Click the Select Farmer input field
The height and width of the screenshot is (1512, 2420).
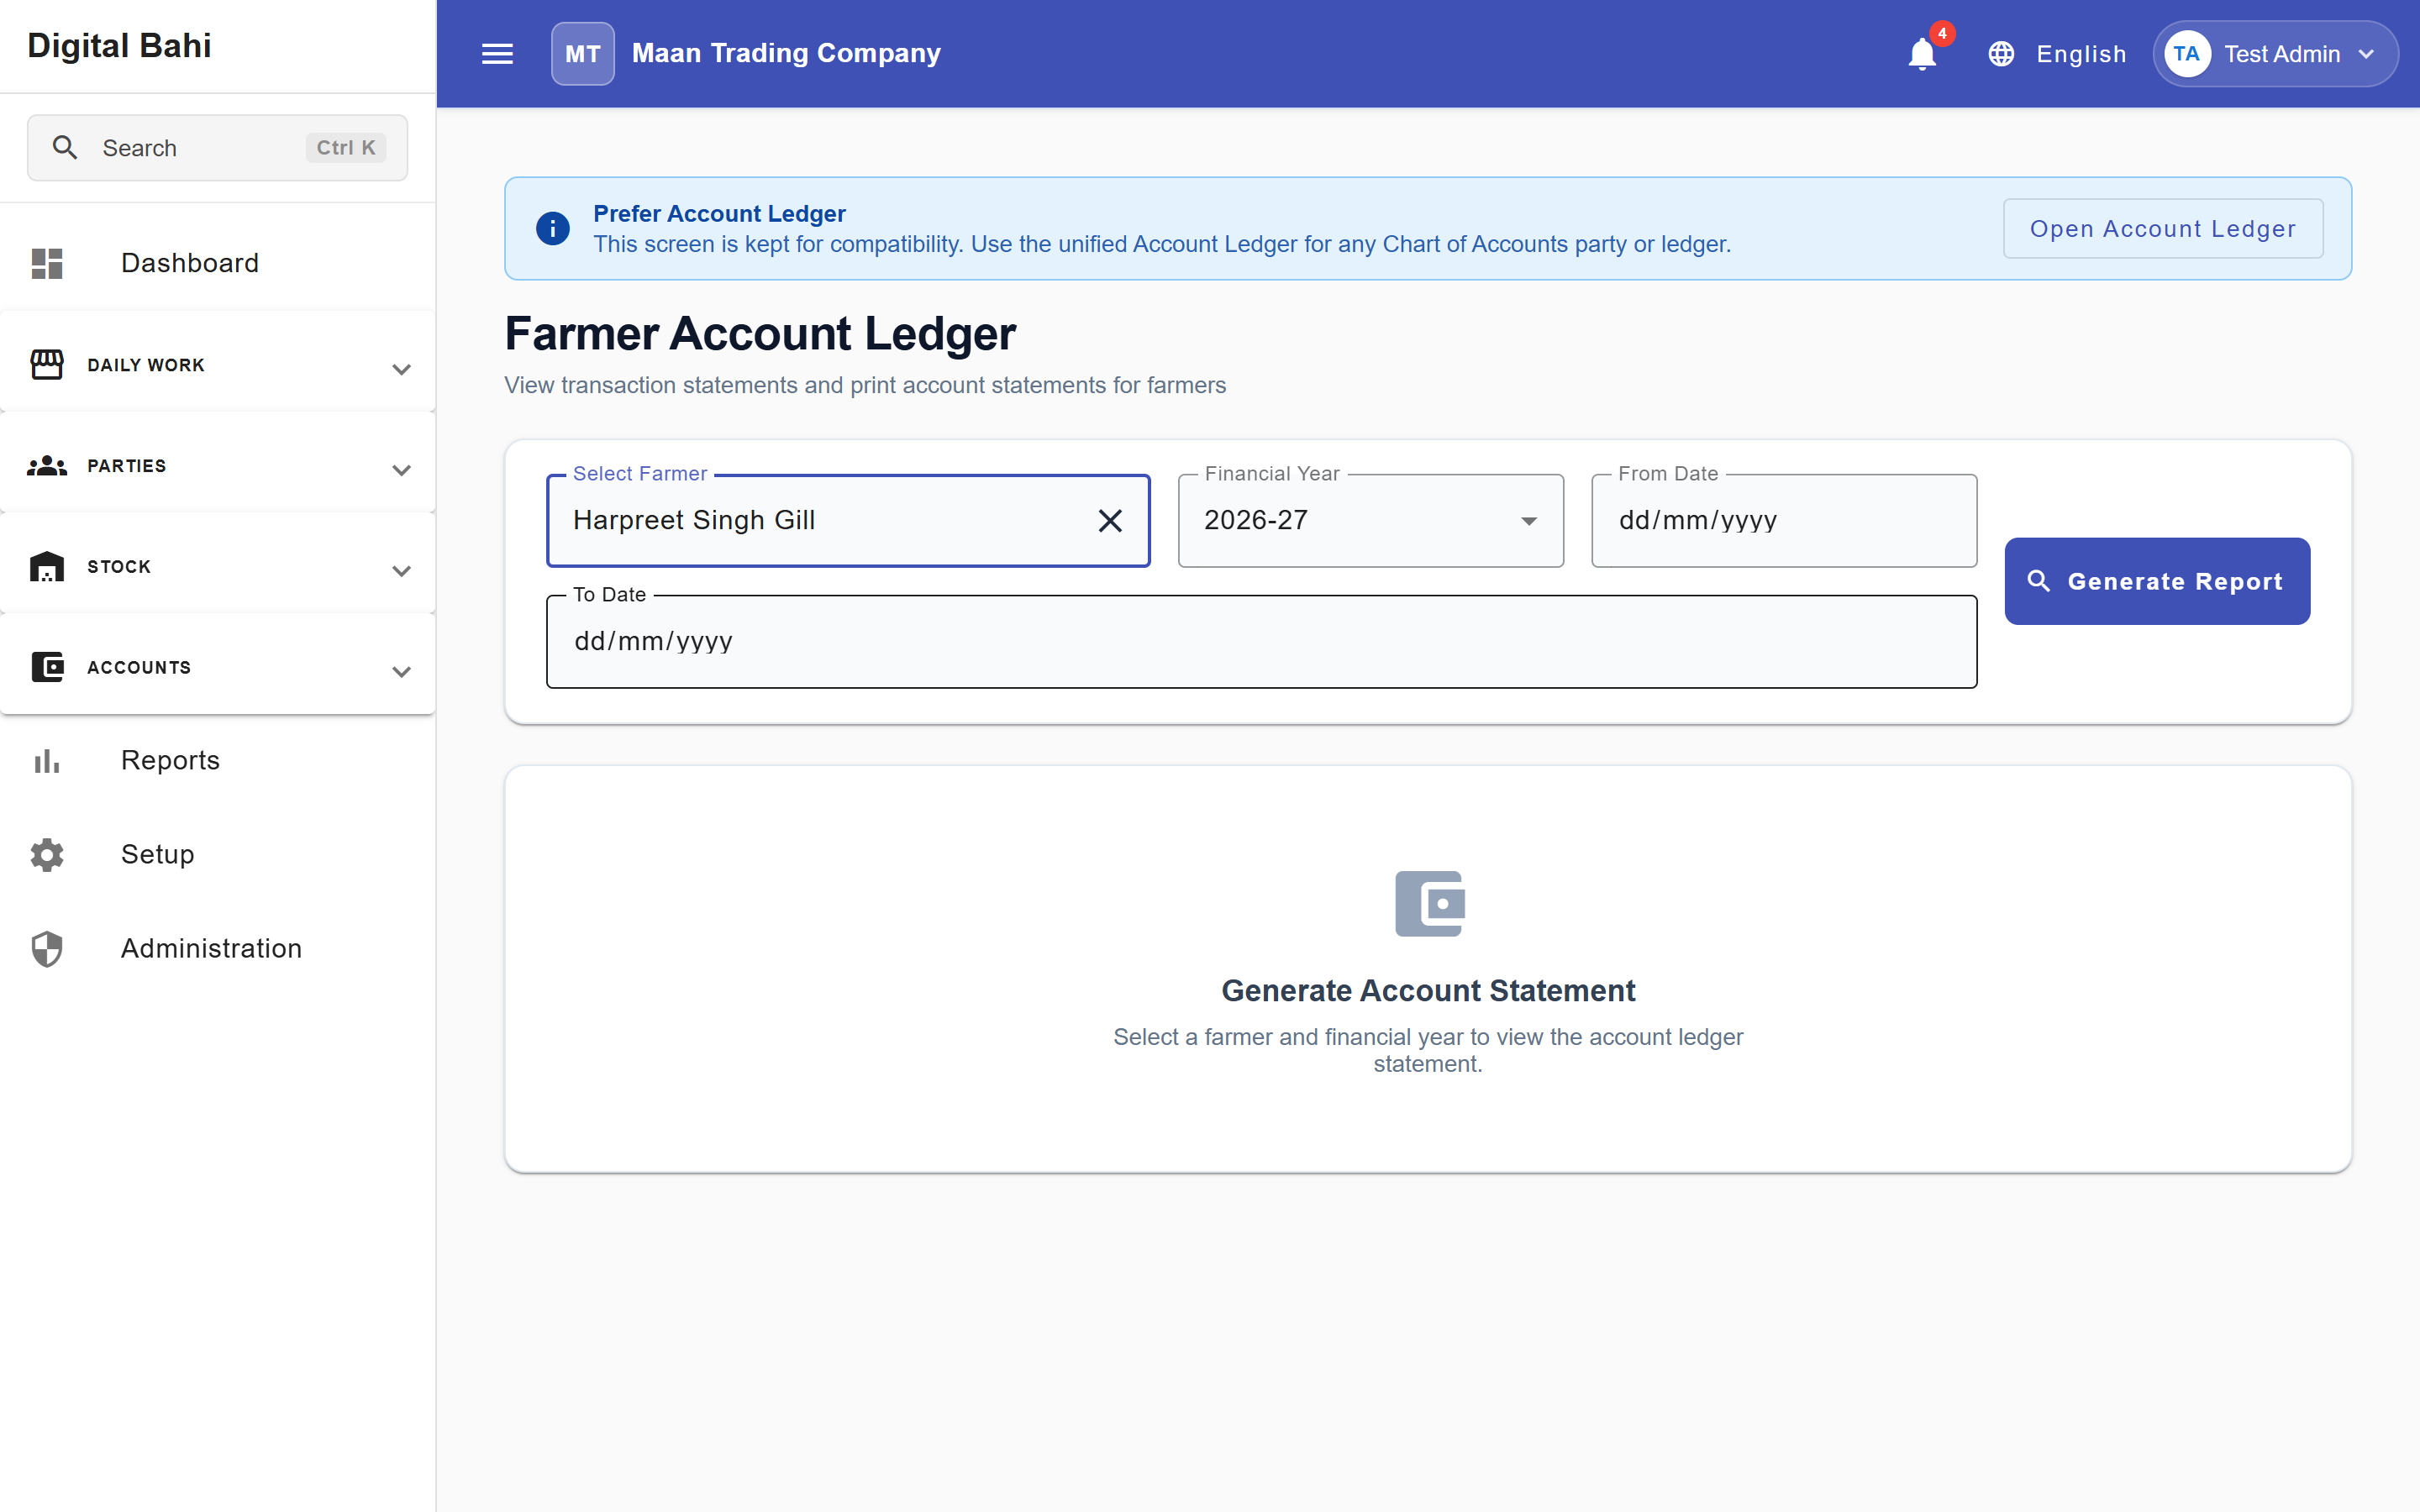tap(848, 521)
